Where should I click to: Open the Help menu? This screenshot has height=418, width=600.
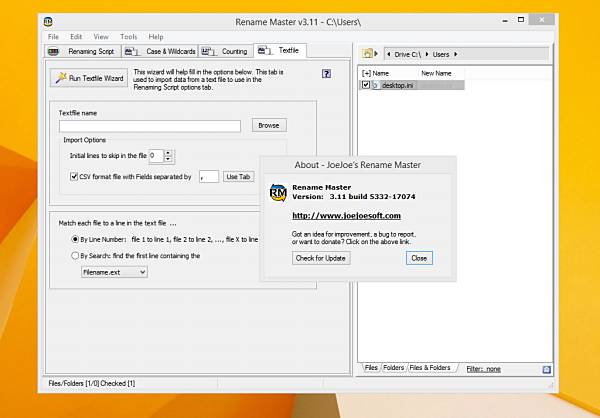[156, 37]
